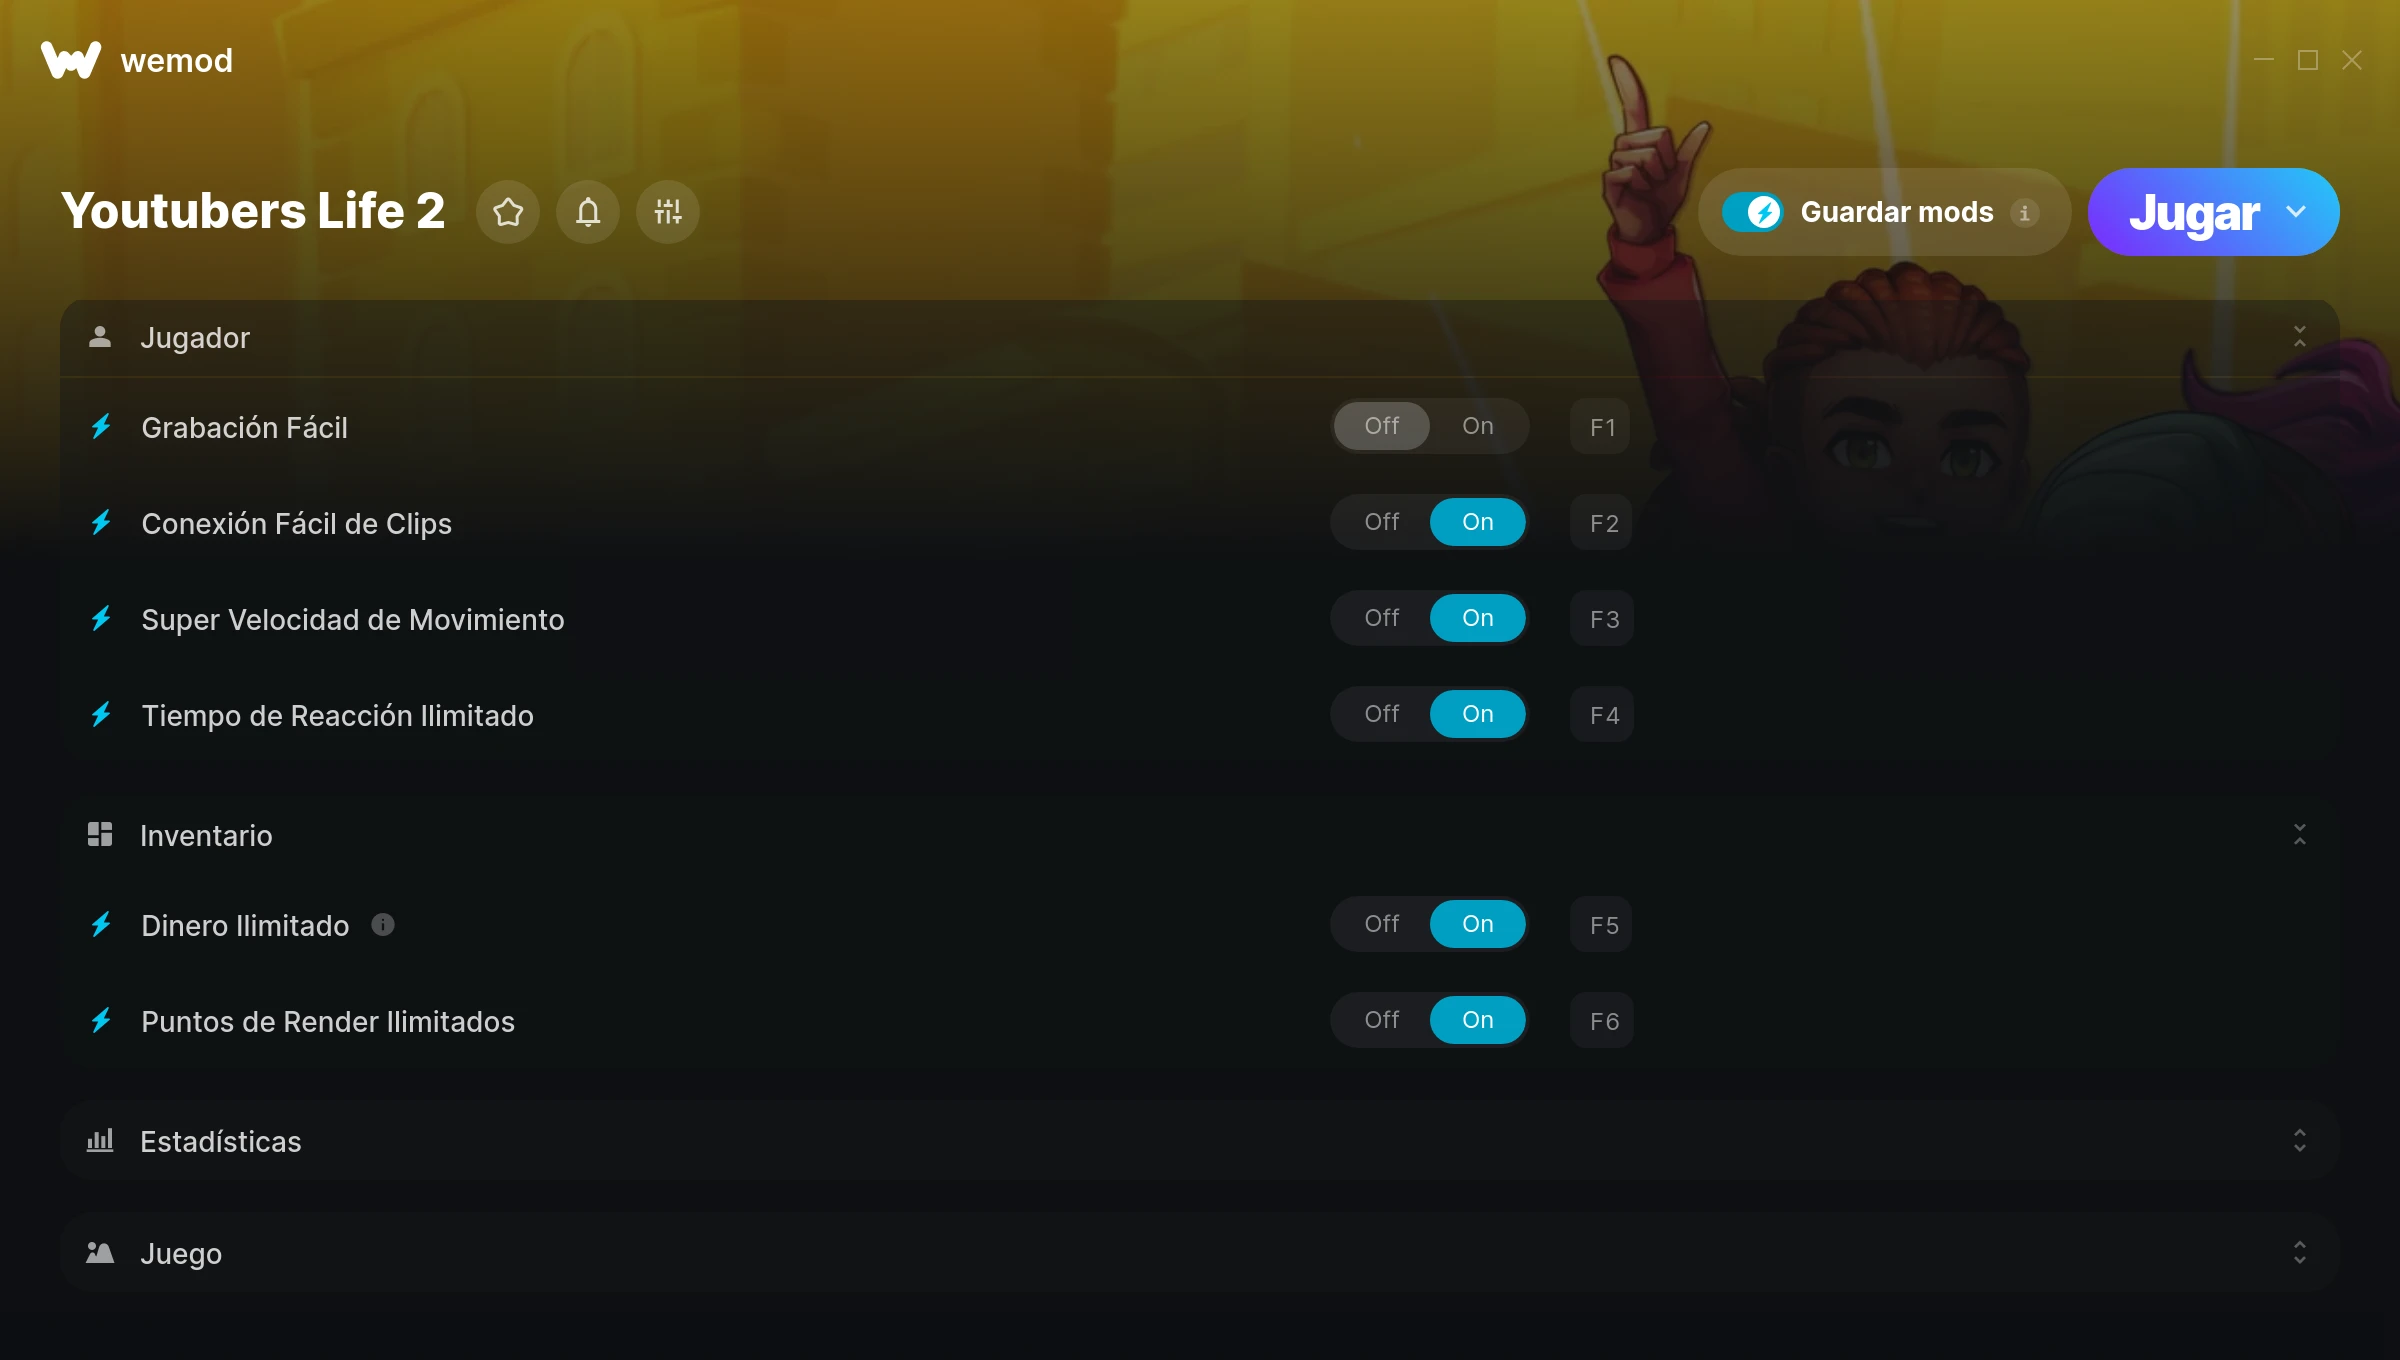Toggle the Guardar mods switch
The image size is (2400, 1360).
[x=1752, y=212]
